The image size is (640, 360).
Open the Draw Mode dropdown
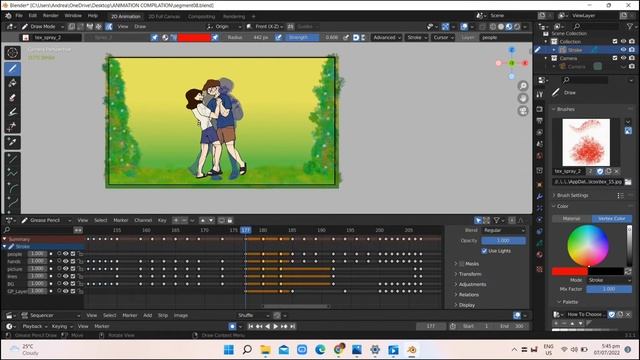tap(42, 27)
